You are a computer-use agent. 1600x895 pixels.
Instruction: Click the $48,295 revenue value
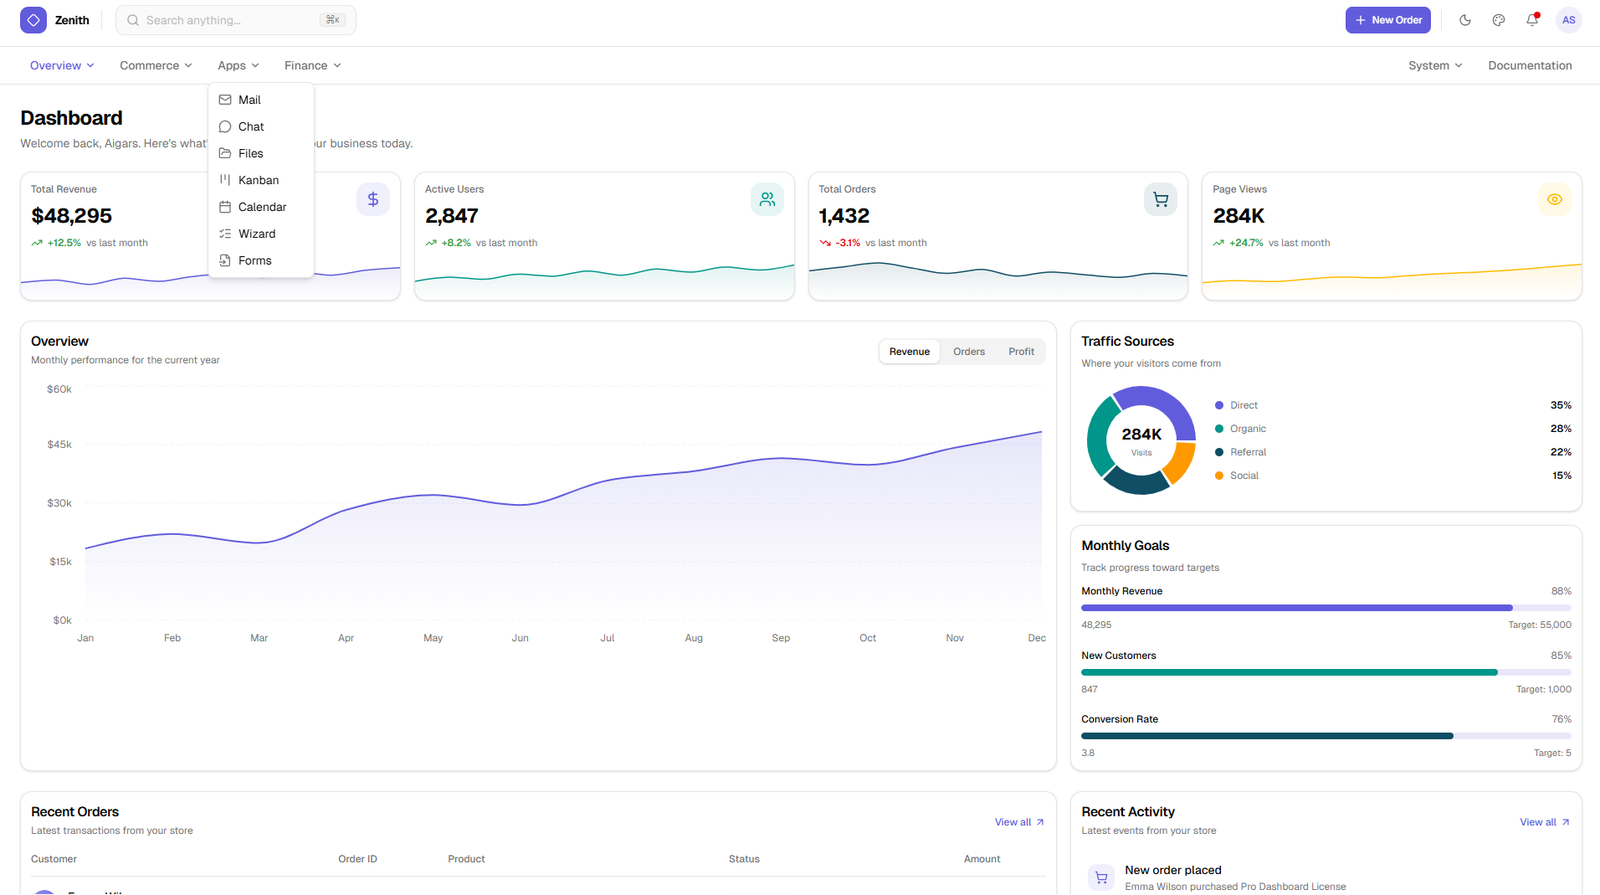tap(71, 216)
